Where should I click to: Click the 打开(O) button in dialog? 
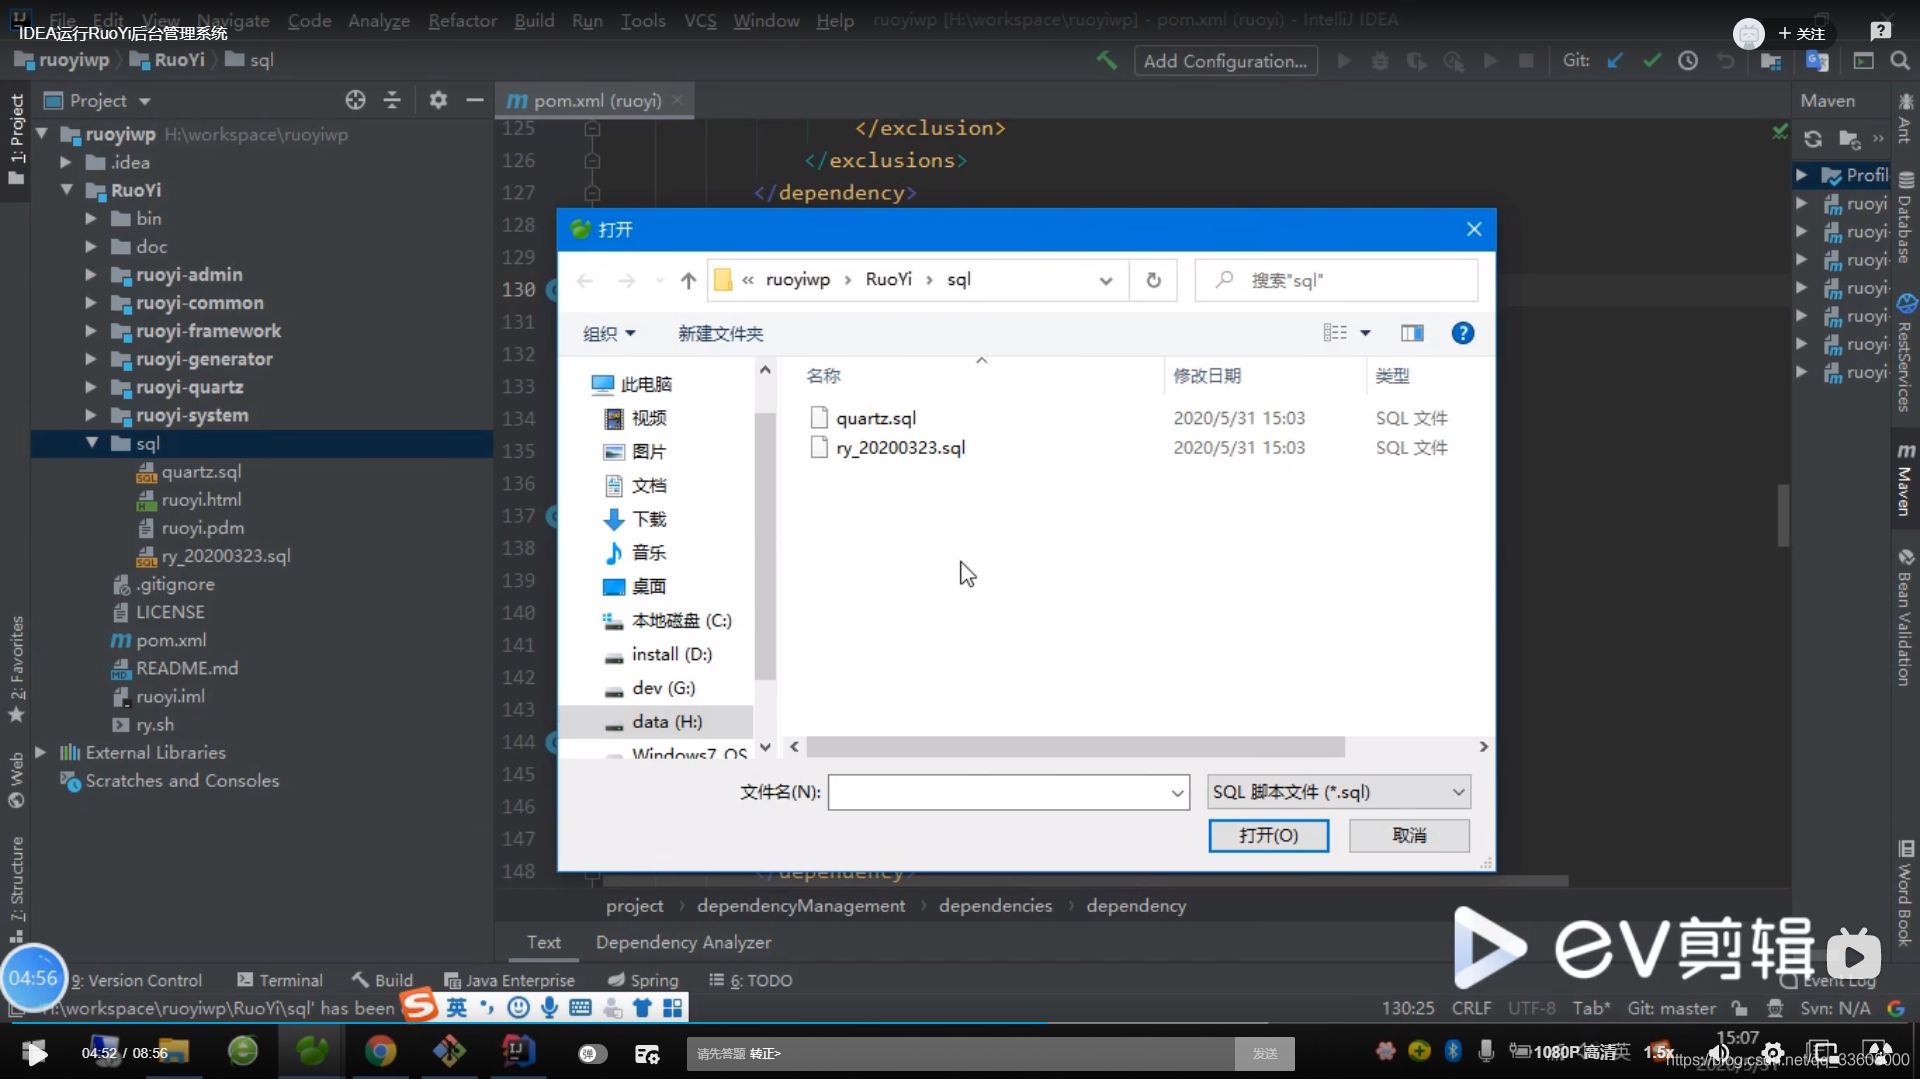[x=1268, y=836]
